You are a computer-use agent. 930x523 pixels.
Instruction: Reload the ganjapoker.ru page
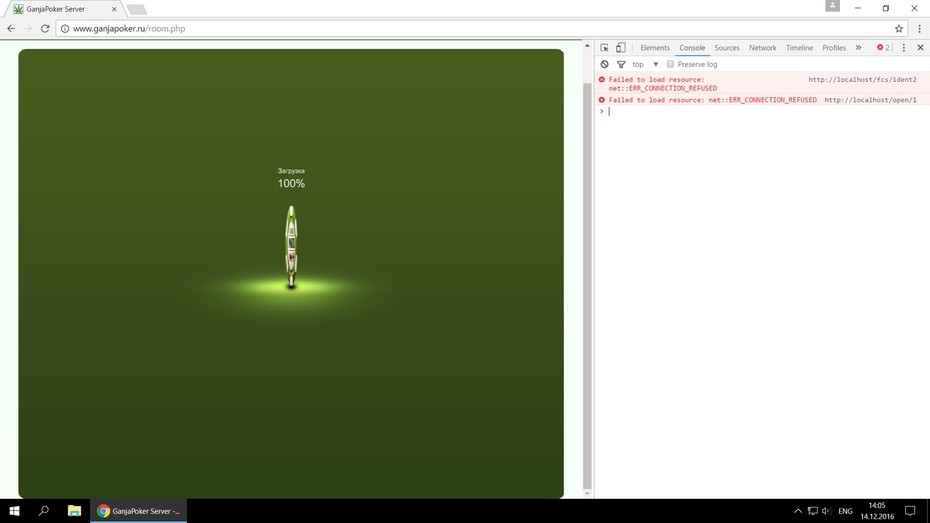45,28
